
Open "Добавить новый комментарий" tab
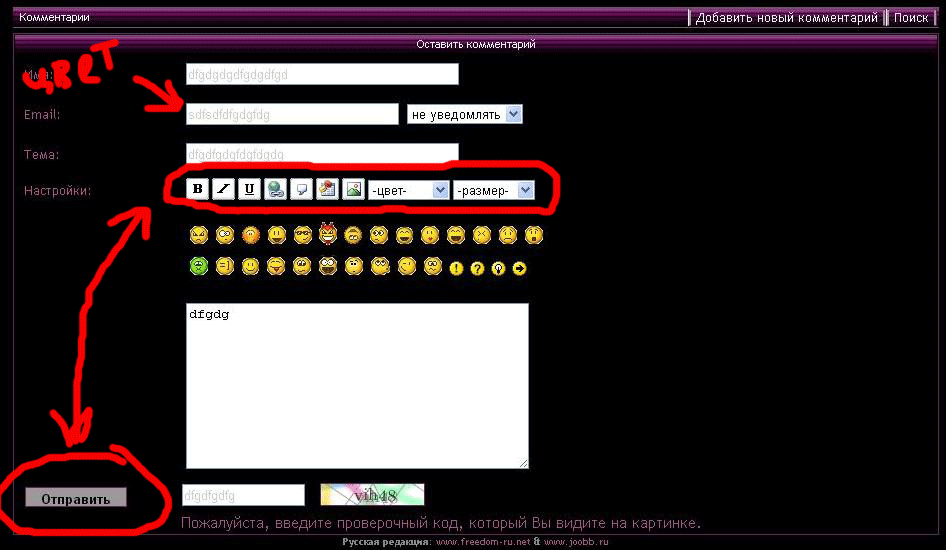point(787,18)
